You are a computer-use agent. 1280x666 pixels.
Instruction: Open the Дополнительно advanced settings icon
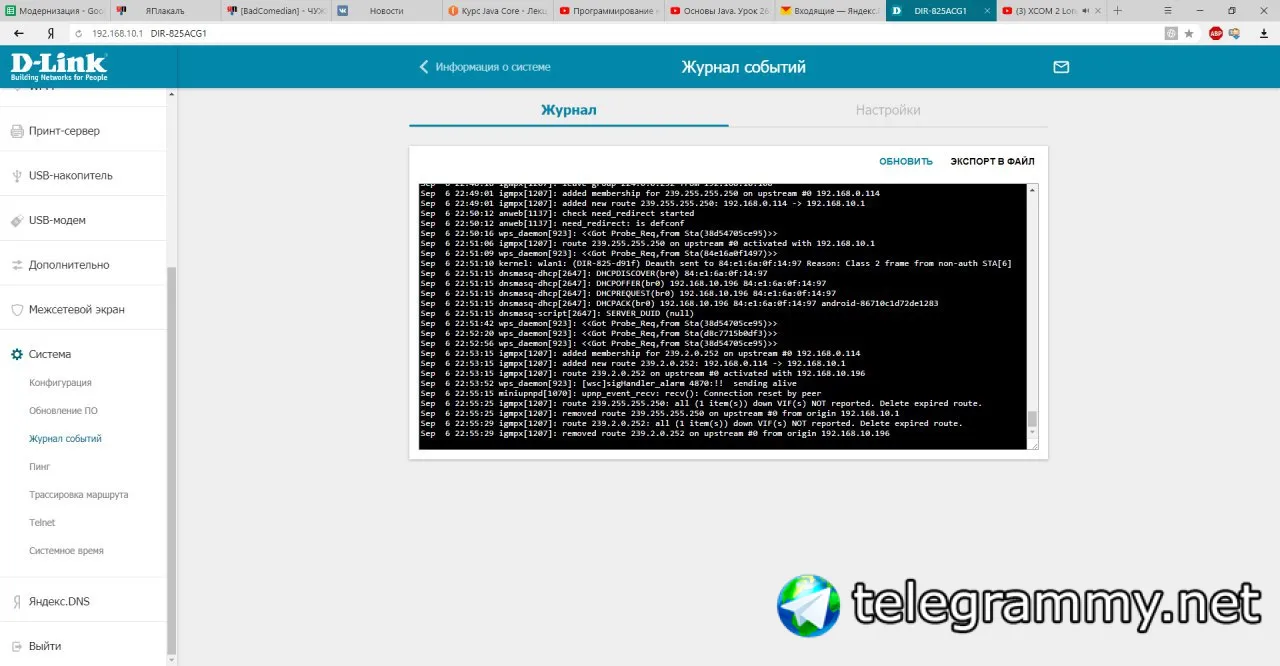pos(17,265)
